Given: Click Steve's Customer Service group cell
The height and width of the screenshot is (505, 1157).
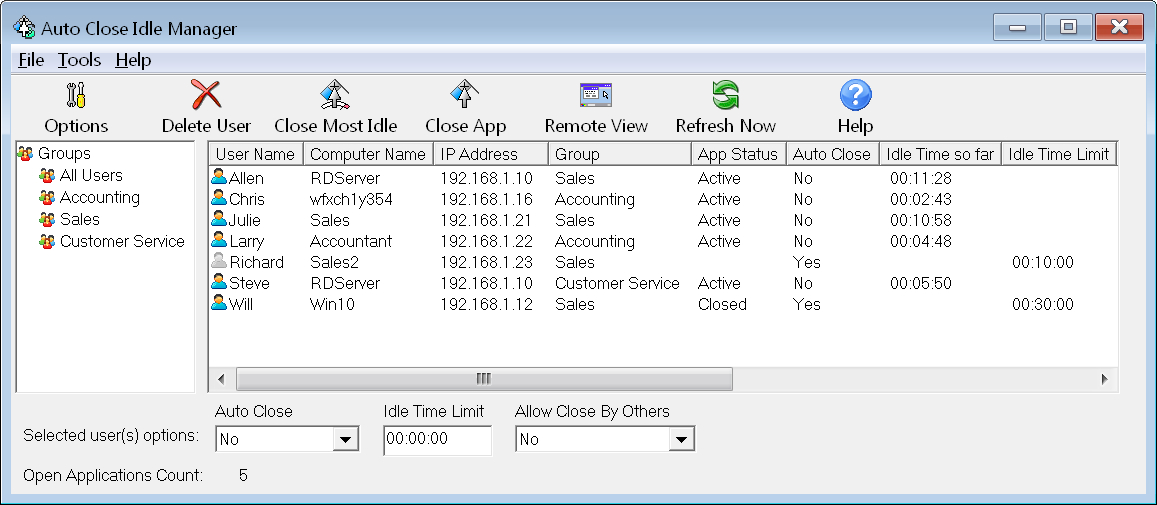Looking at the screenshot, I should (617, 284).
